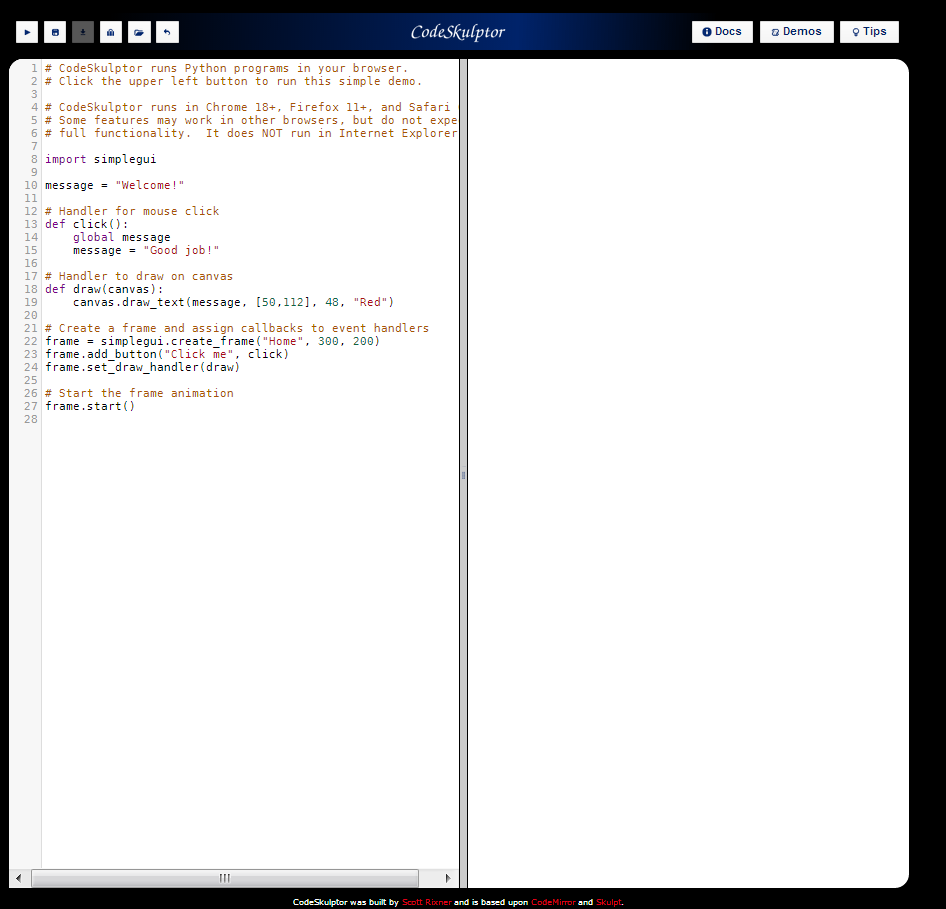Open a local file via folder icon
This screenshot has height=909, width=946.
click(x=138, y=31)
